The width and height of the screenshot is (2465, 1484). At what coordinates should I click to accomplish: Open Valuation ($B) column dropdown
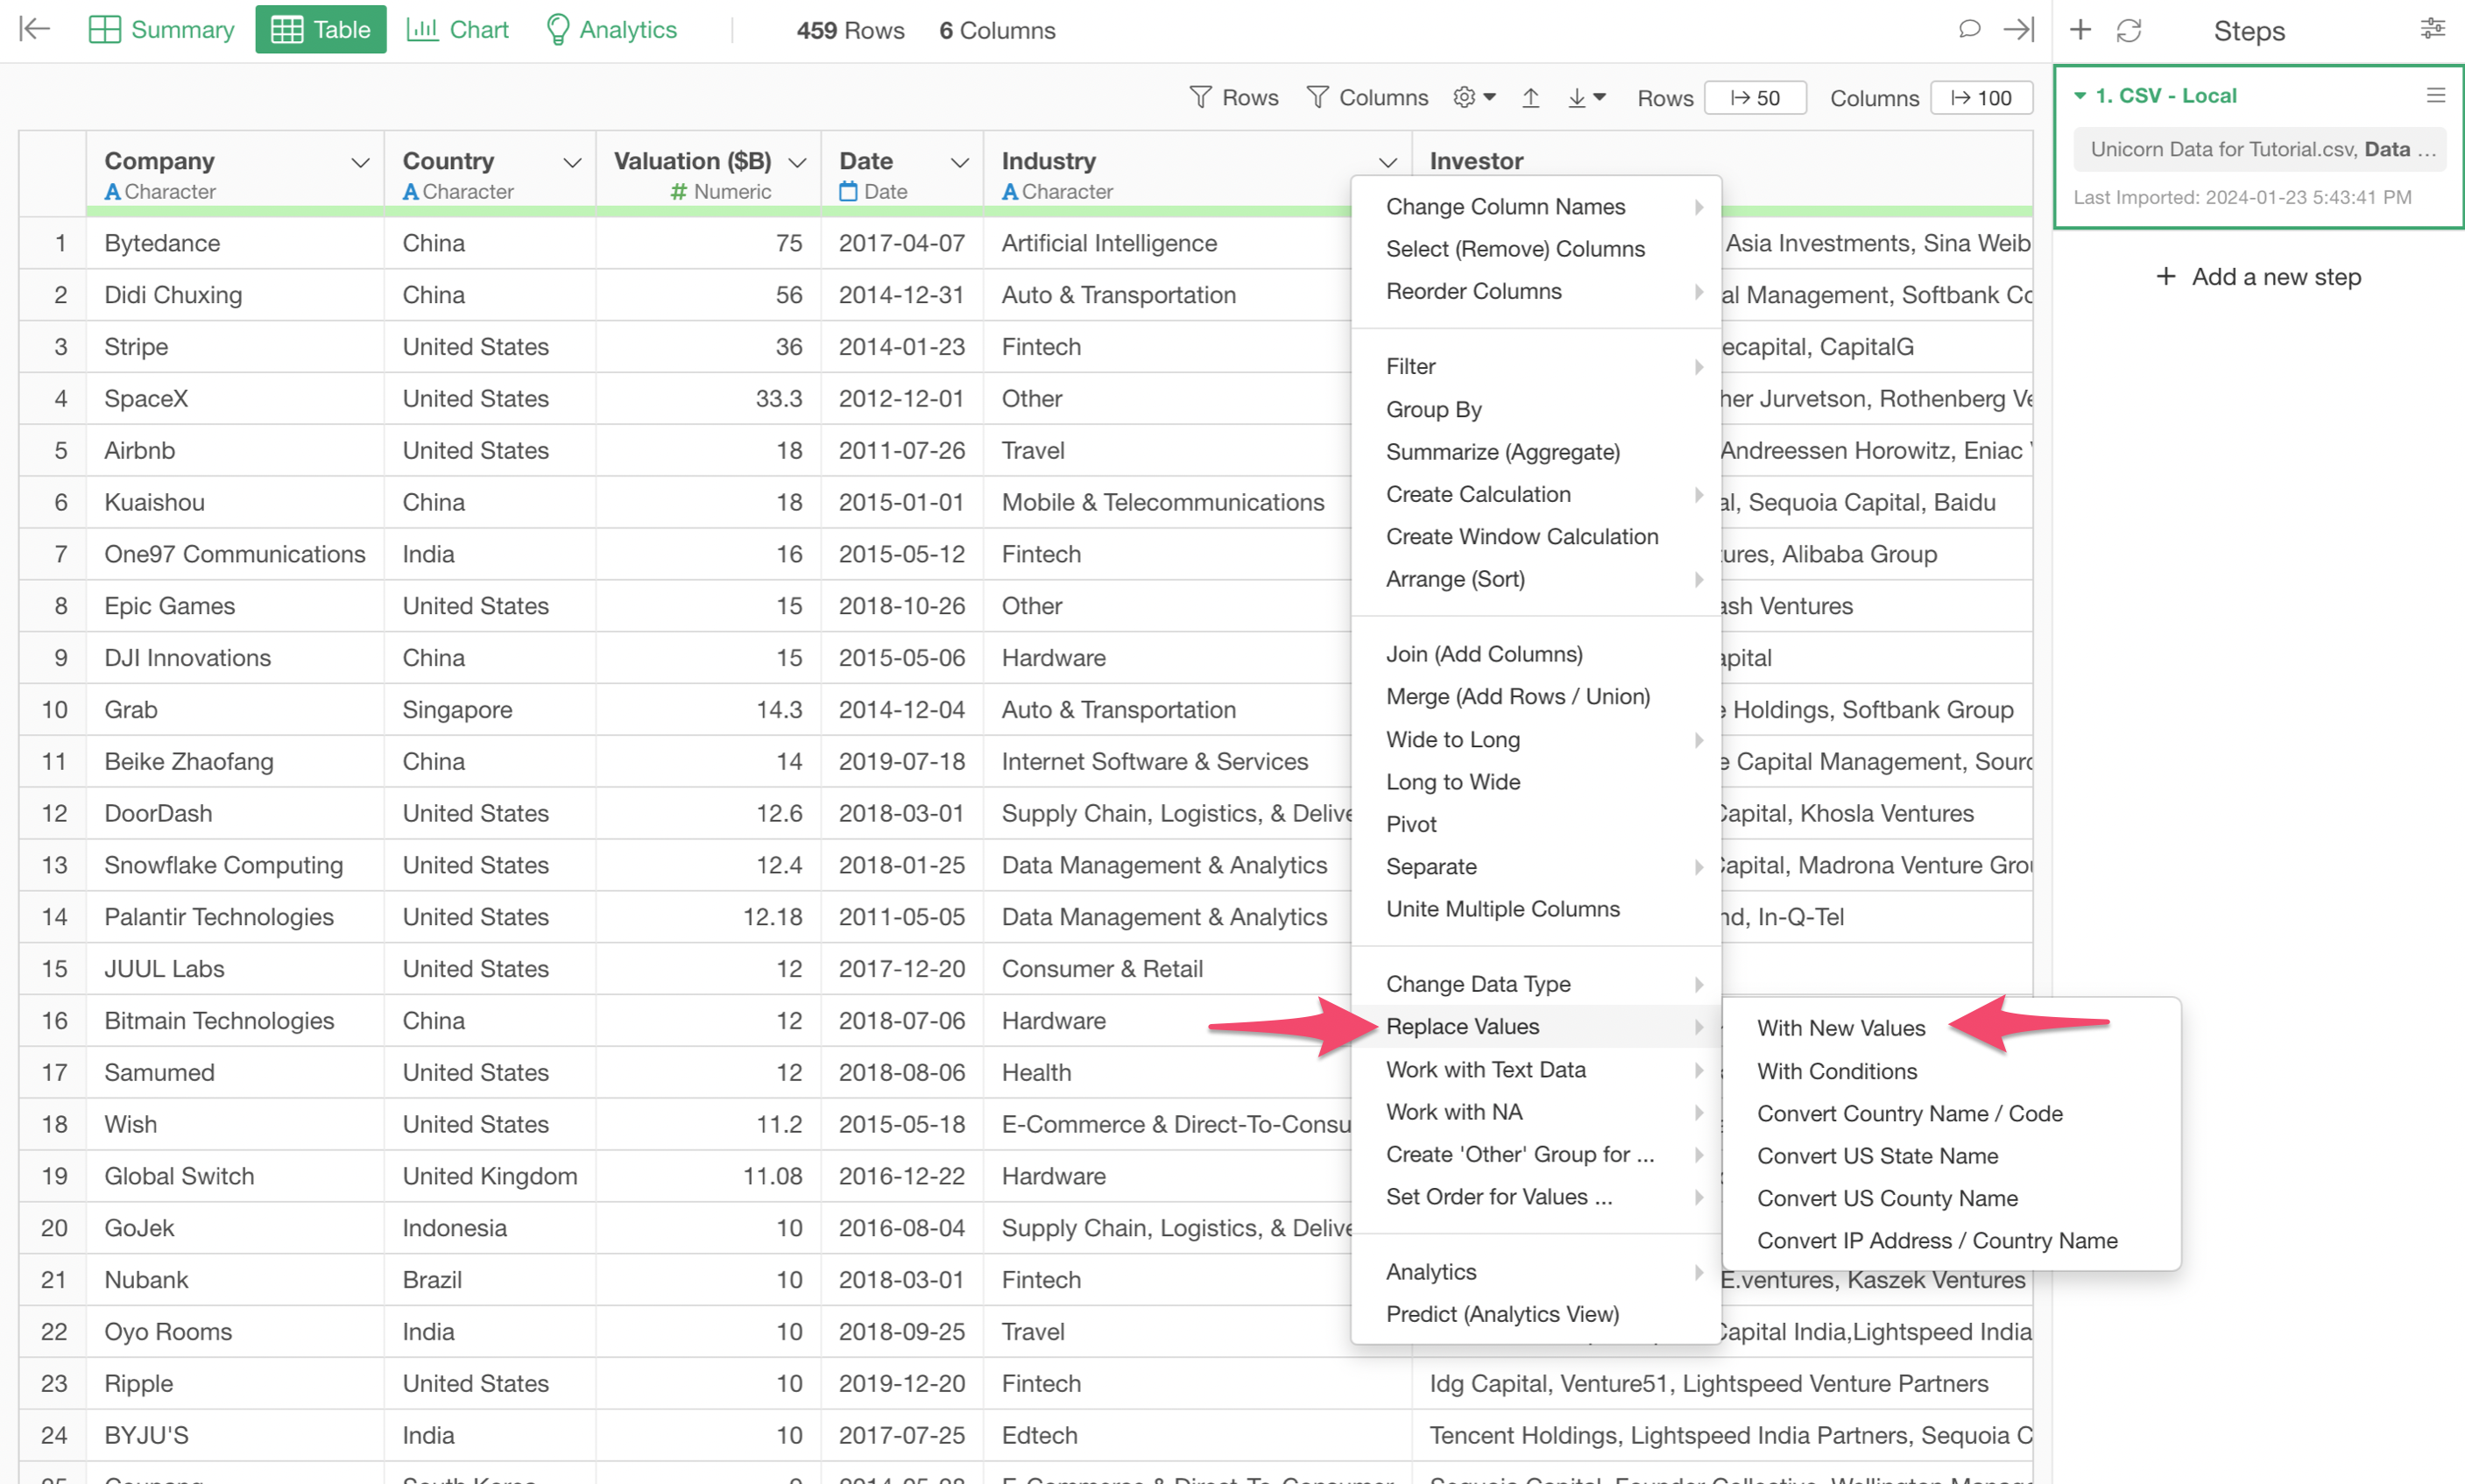coord(797,162)
